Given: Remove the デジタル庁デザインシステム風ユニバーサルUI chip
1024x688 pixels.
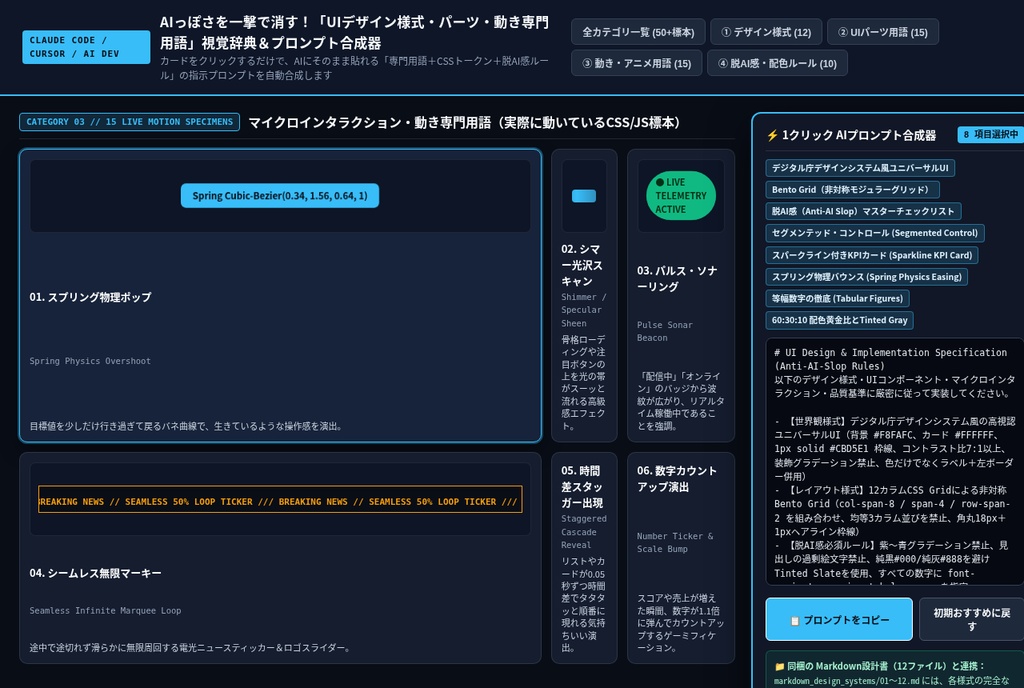Looking at the screenshot, I should click(x=859, y=168).
